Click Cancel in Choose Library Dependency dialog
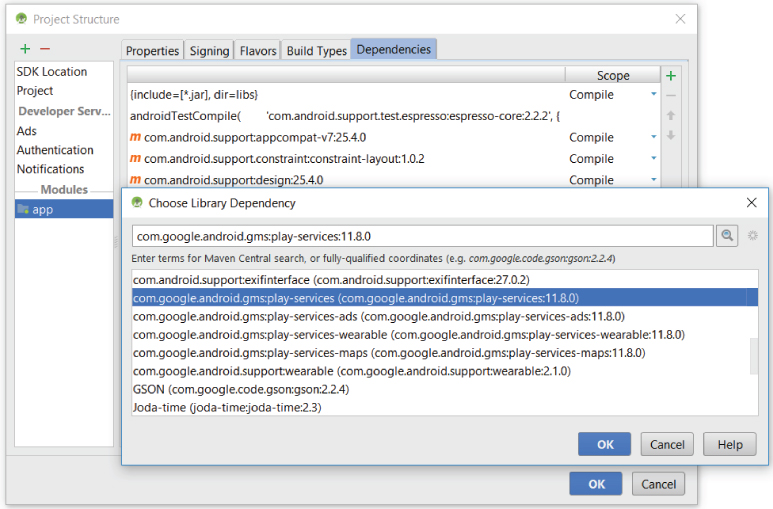This screenshot has width=773, height=509. click(667, 444)
